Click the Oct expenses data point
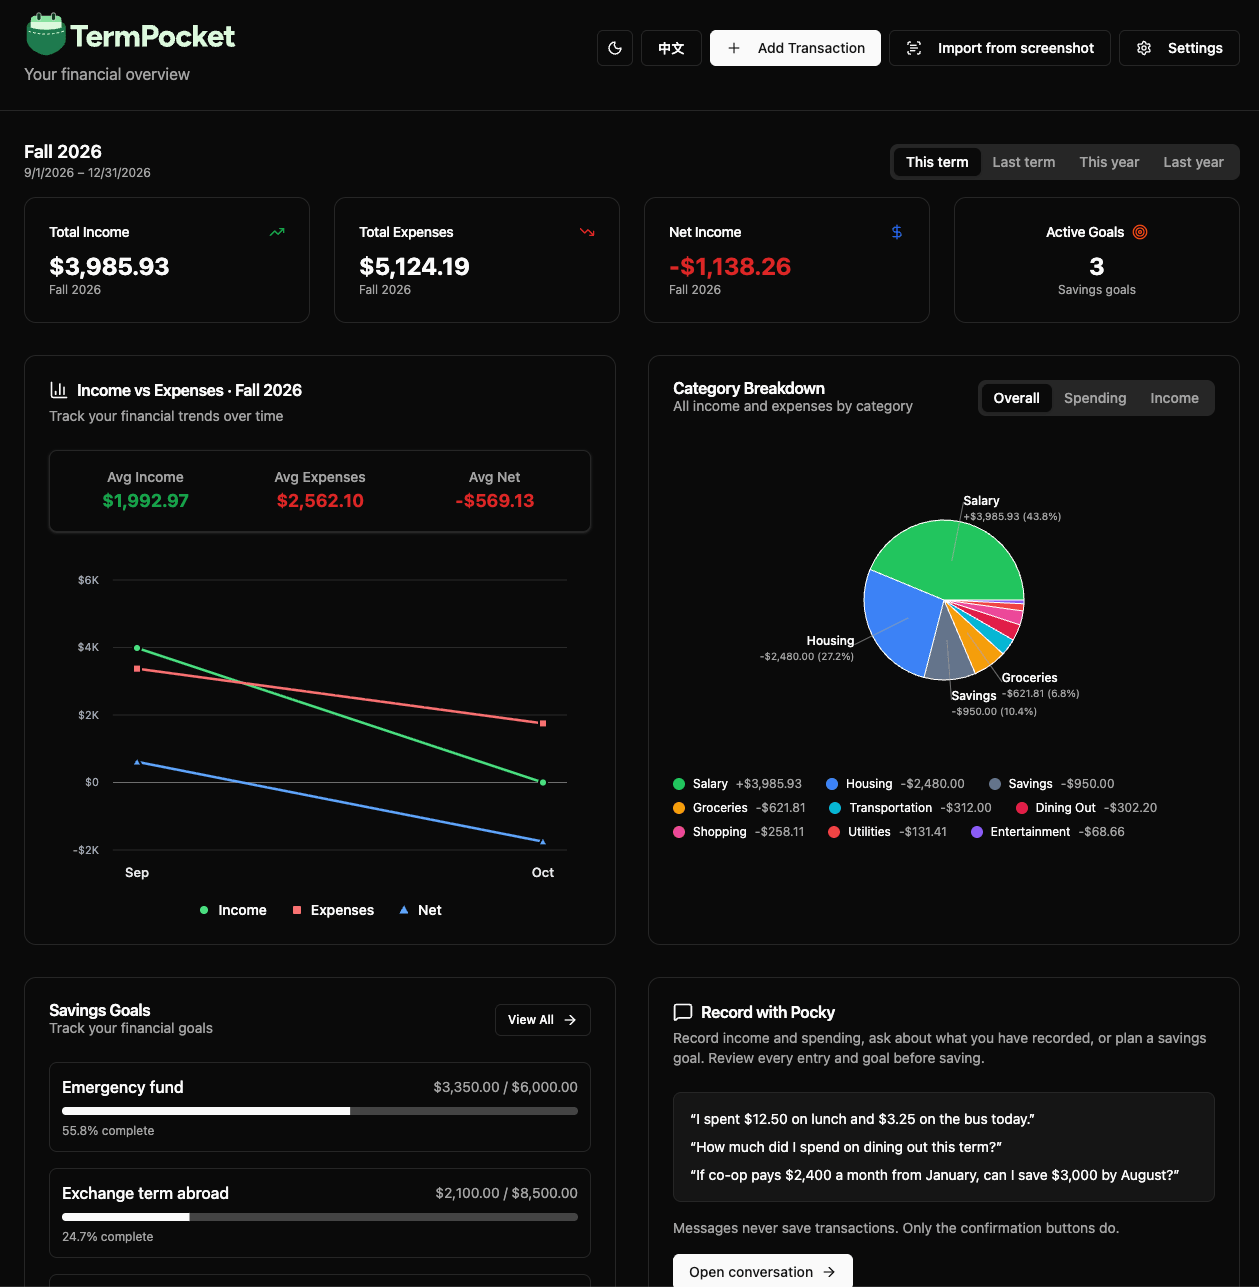 [543, 723]
